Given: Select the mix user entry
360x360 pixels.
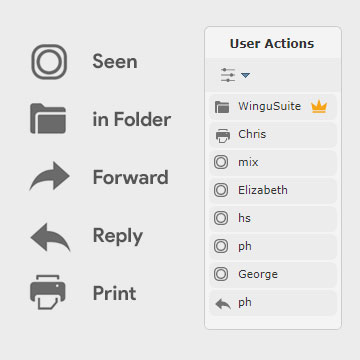Looking at the screenshot, I should pos(273,163).
